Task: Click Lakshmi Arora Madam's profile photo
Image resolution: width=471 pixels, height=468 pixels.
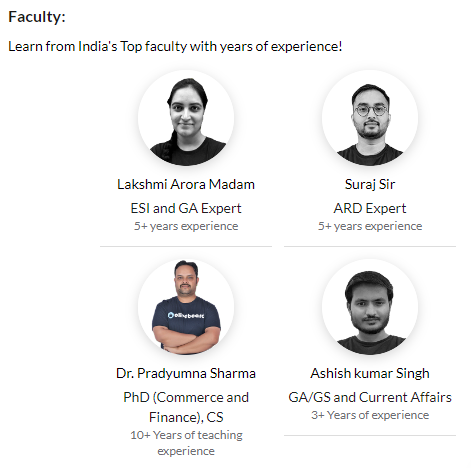Action: click(x=186, y=118)
